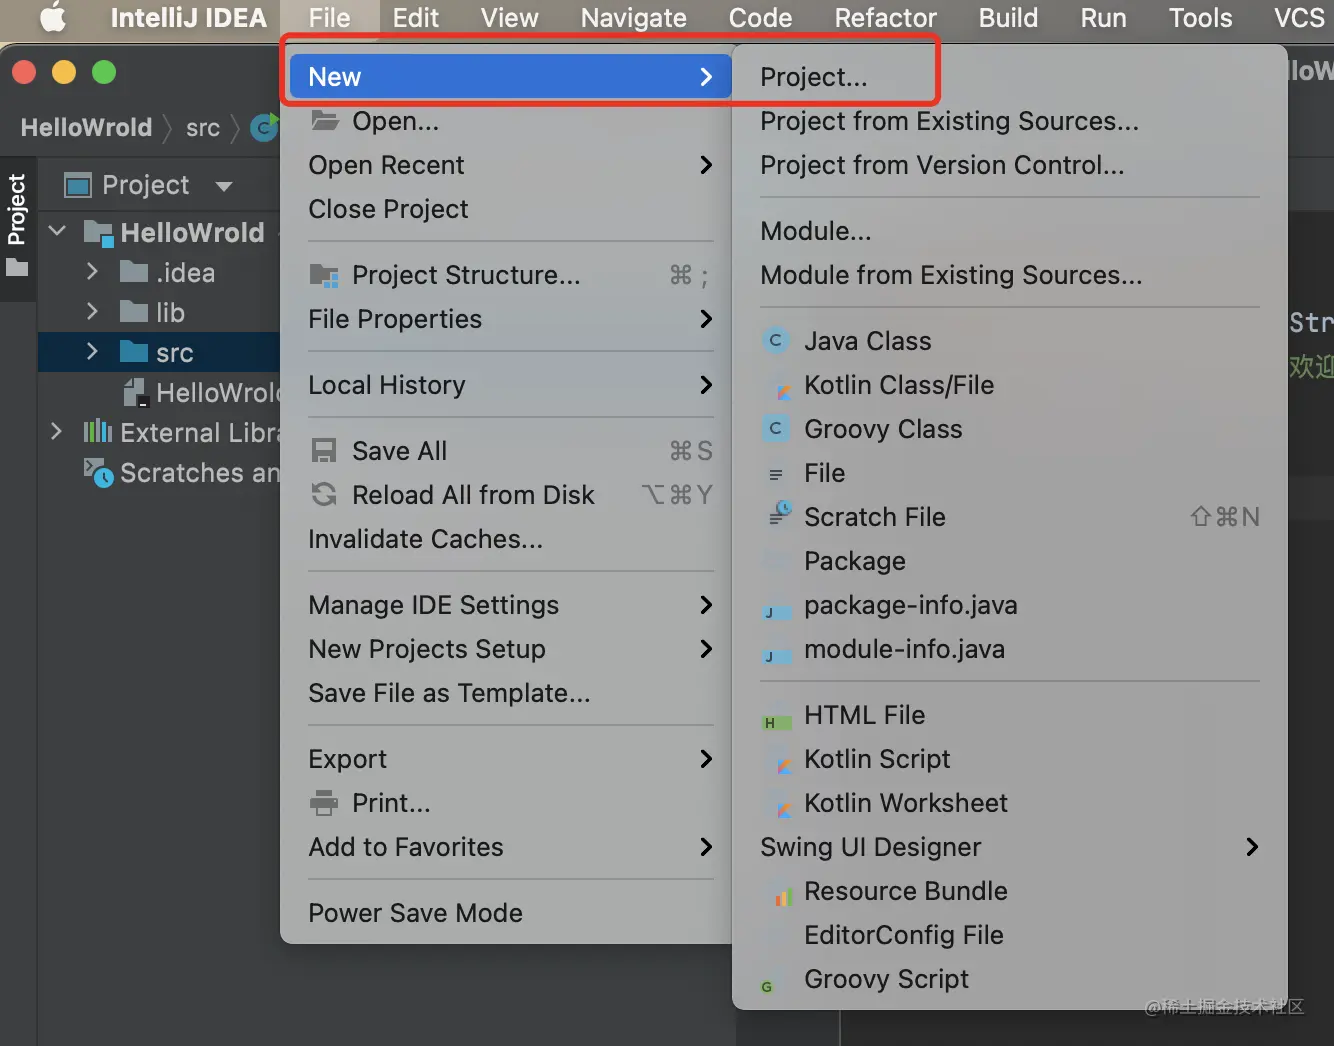Click the Project Structure icon
Image resolution: width=1334 pixels, height=1046 pixels.
pyautogui.click(x=324, y=275)
